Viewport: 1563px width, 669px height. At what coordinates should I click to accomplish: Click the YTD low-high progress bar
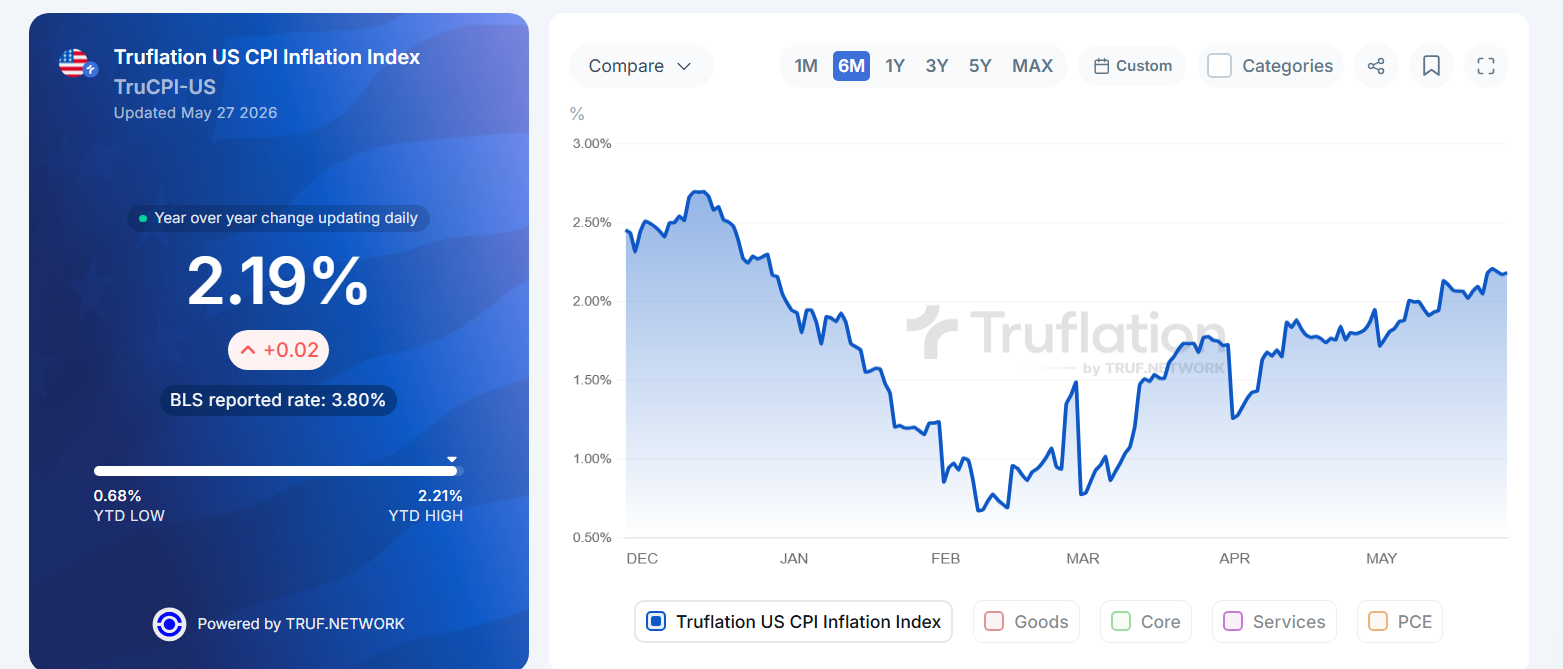click(278, 471)
